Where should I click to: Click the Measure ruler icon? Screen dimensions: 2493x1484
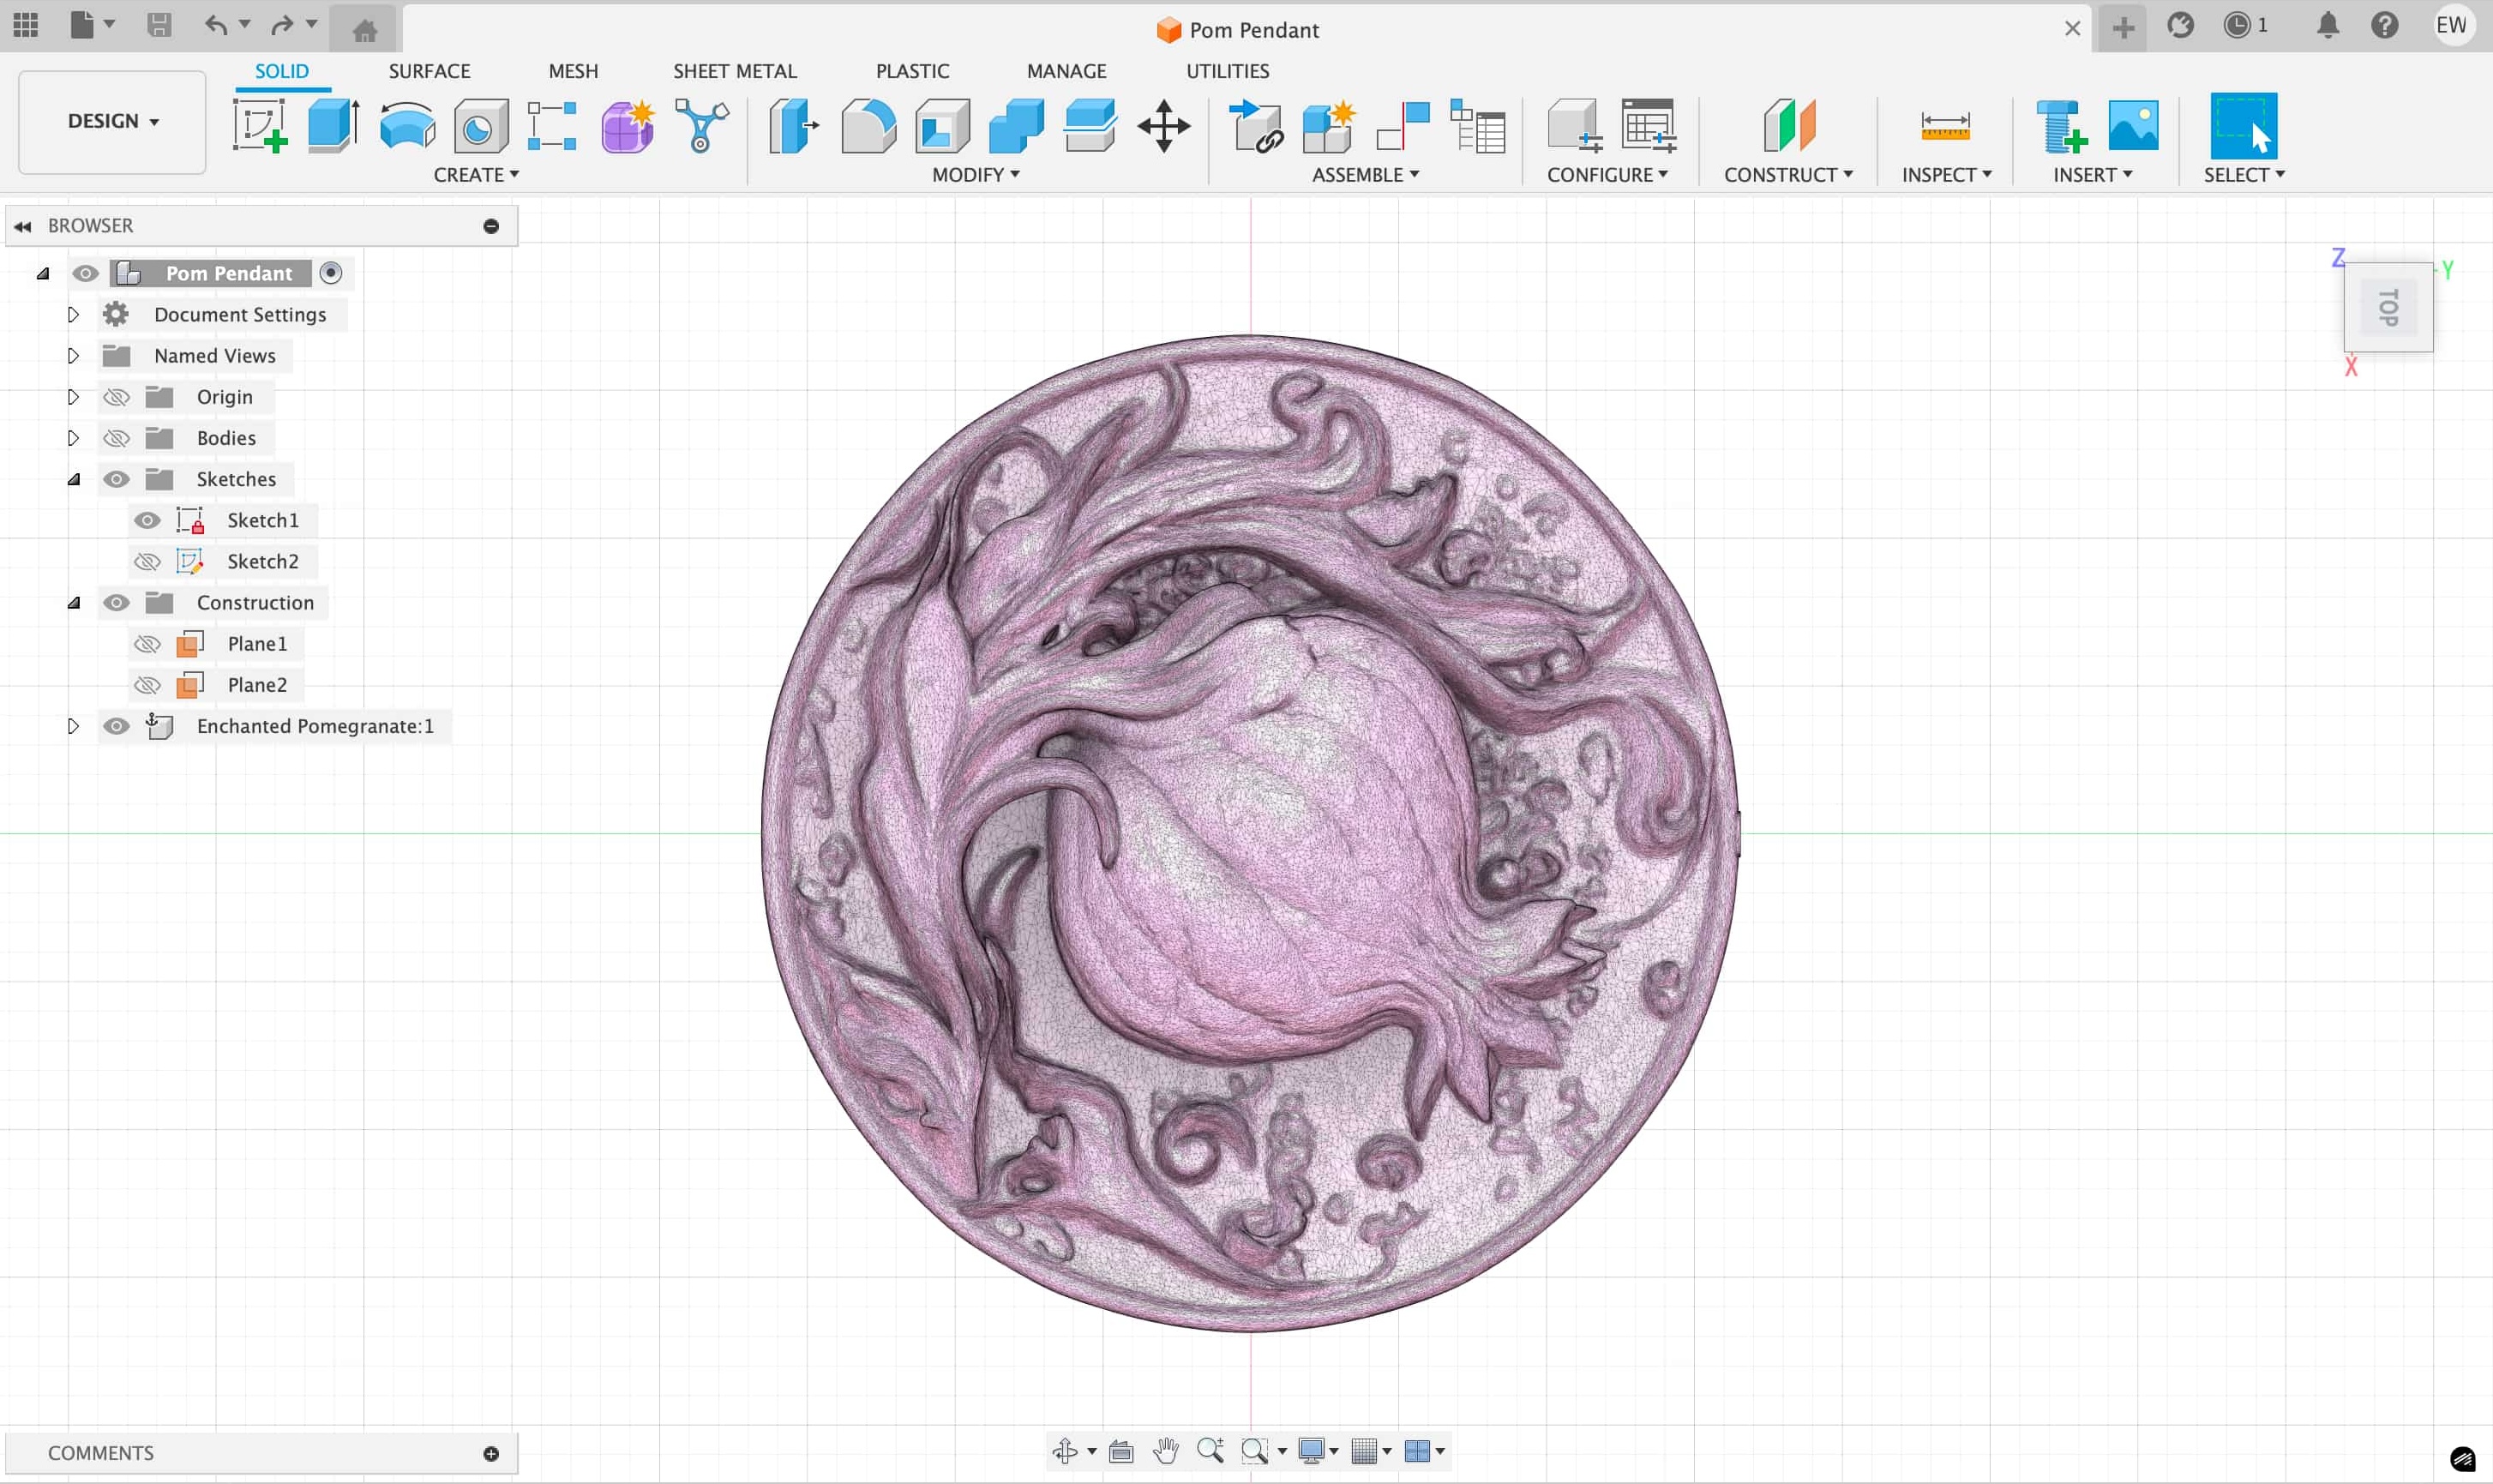[1945, 126]
